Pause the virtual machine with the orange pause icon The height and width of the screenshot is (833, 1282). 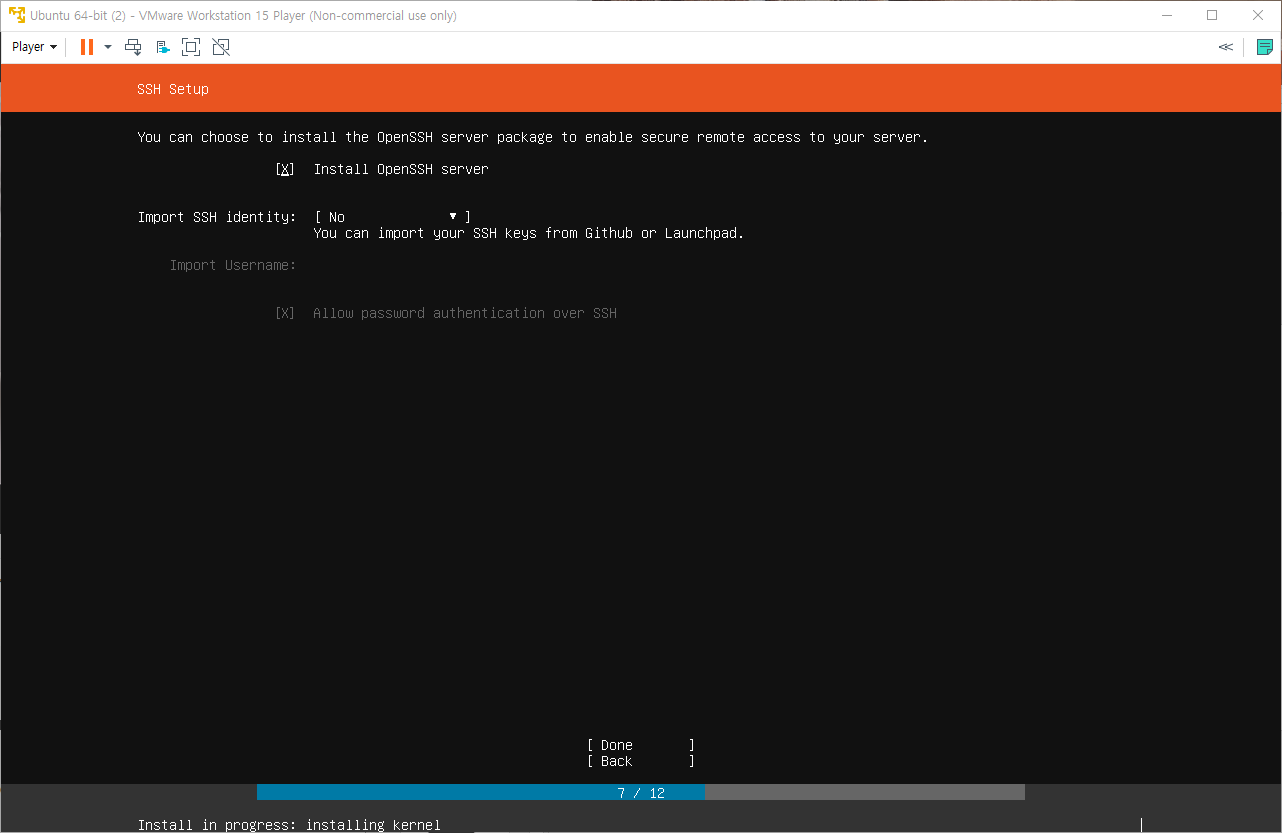[x=87, y=47]
